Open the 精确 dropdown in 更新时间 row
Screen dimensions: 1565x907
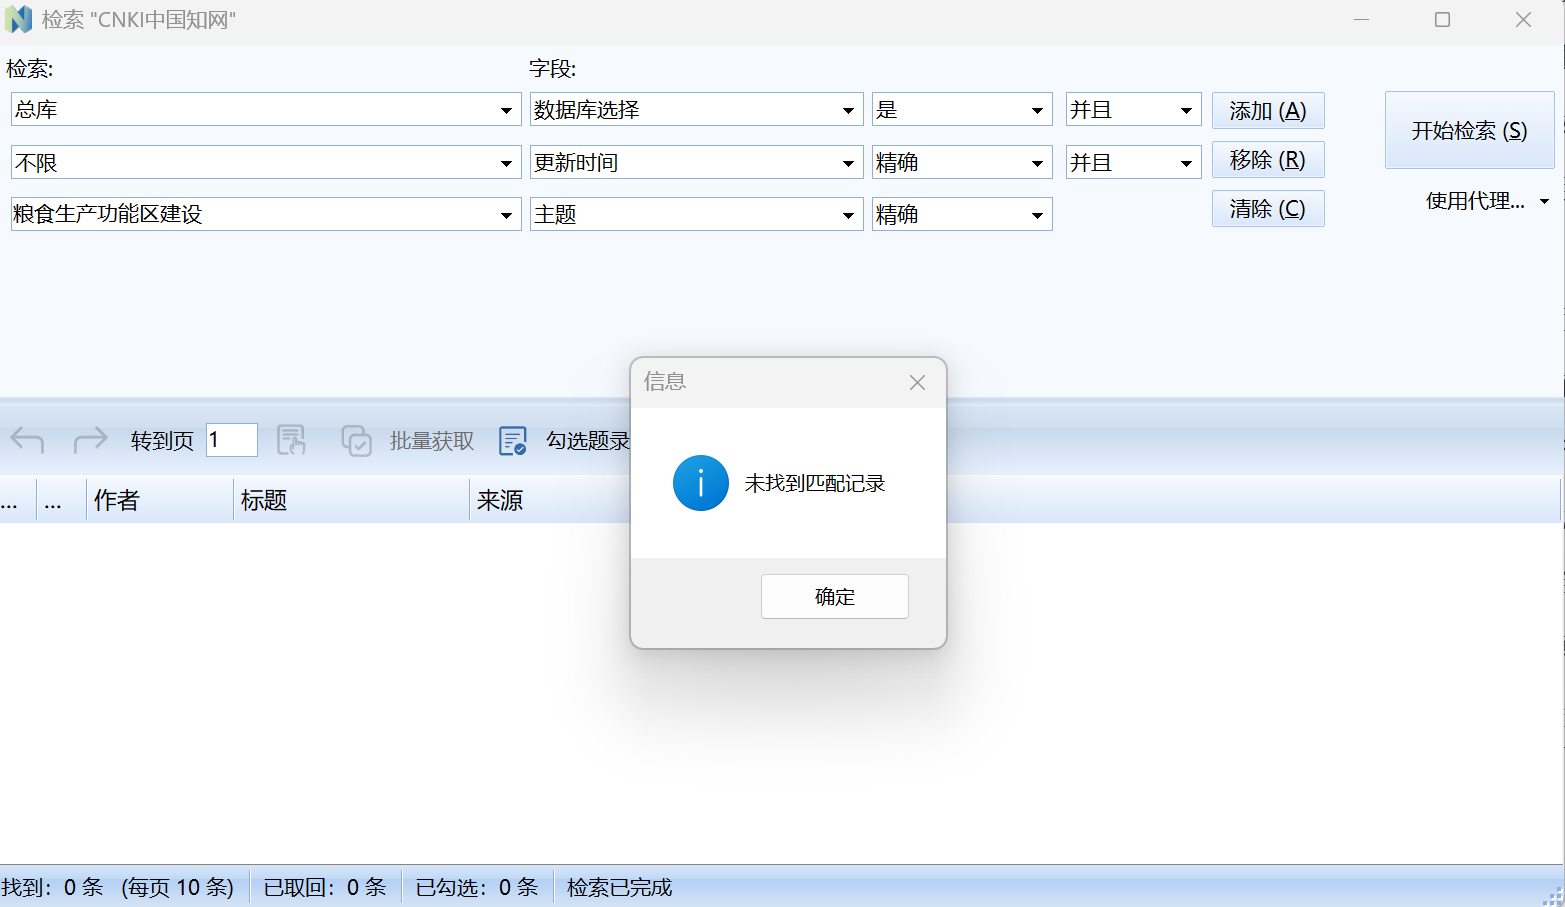[x=1037, y=162]
